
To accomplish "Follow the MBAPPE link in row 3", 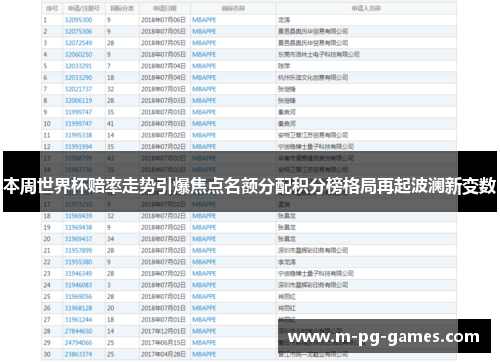I will pos(204,43).
